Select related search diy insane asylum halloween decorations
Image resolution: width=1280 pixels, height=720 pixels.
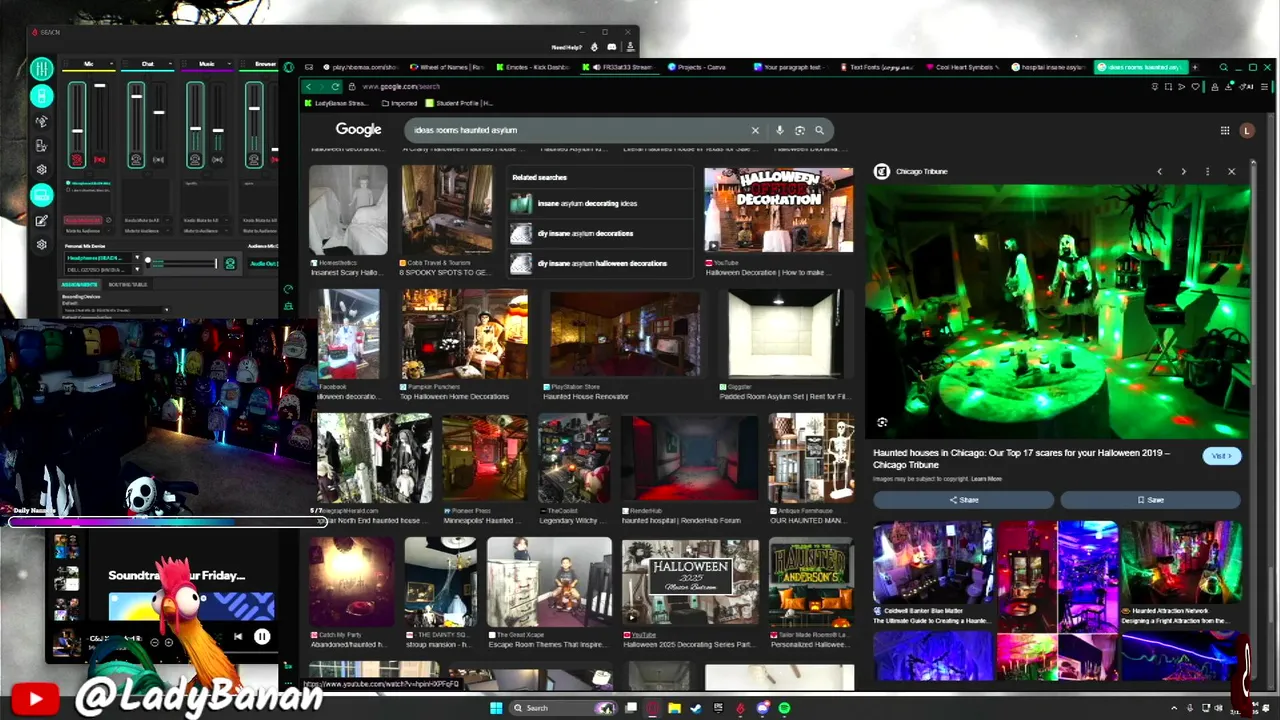[x=599, y=264]
